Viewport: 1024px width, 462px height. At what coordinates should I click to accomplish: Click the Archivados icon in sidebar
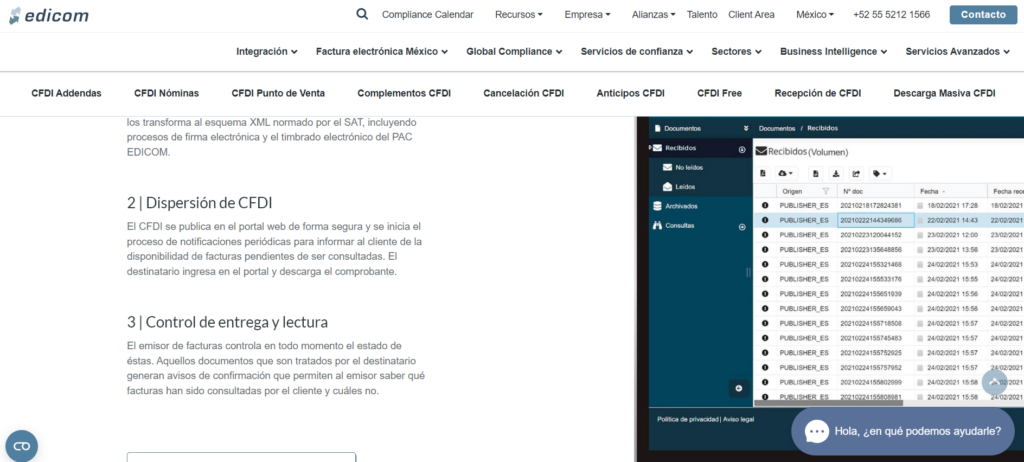(x=657, y=206)
